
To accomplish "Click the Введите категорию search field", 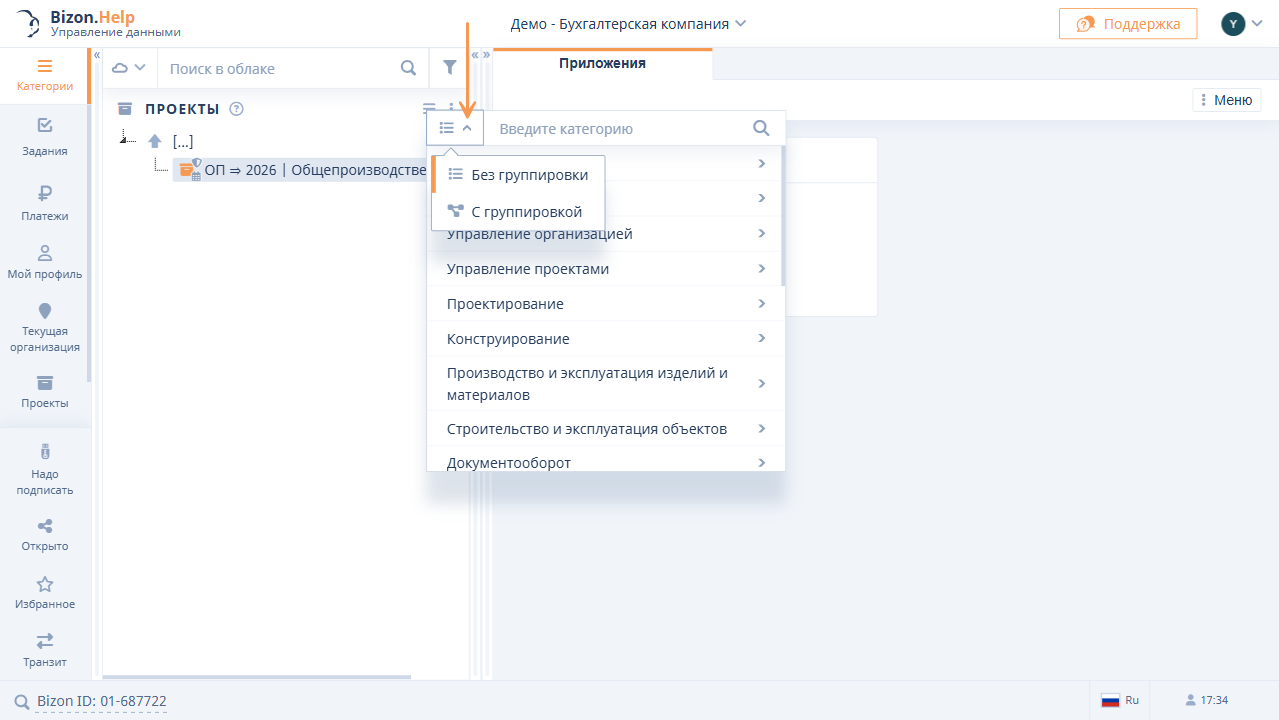I will (620, 128).
